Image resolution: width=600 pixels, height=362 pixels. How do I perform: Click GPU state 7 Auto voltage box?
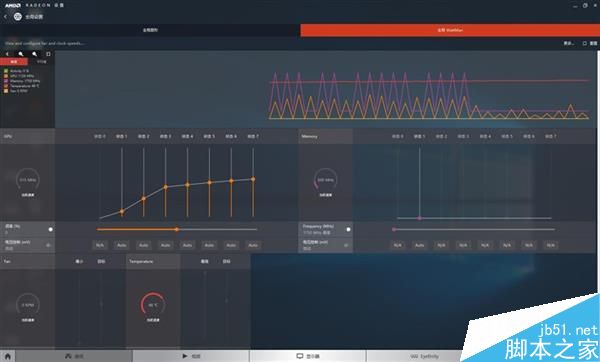[253, 245]
